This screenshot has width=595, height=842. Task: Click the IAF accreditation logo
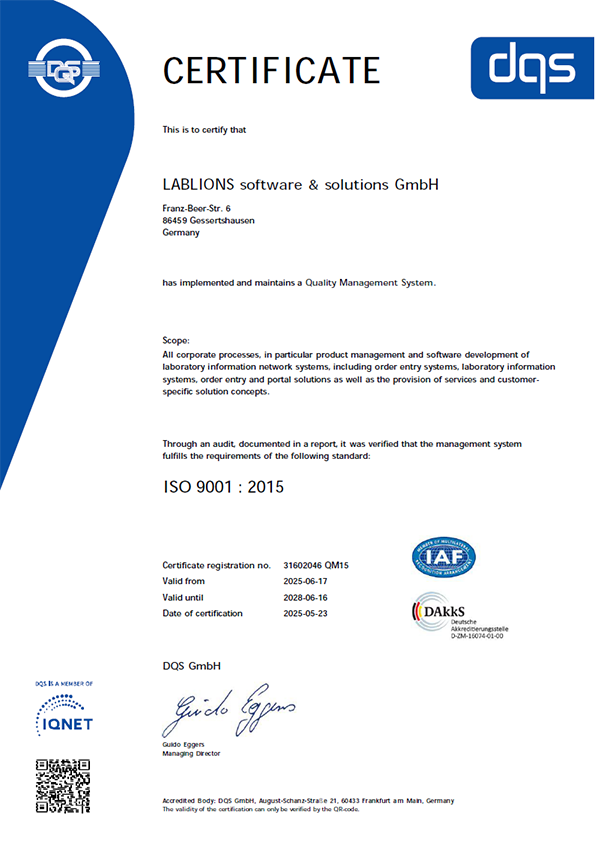tap(444, 557)
